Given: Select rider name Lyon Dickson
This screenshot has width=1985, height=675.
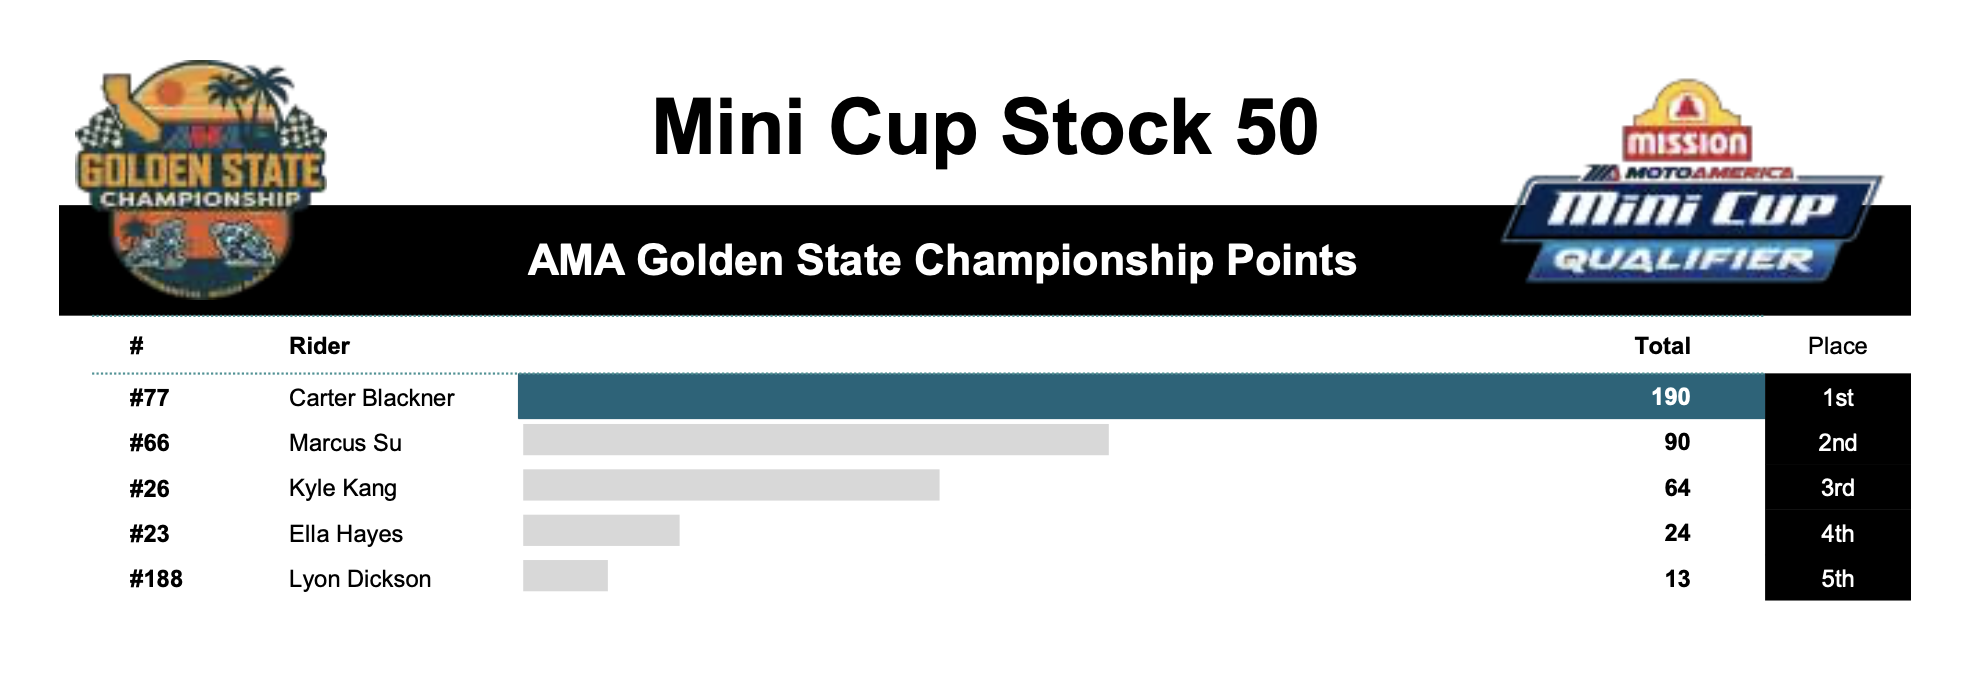Looking at the screenshot, I should 360,579.
